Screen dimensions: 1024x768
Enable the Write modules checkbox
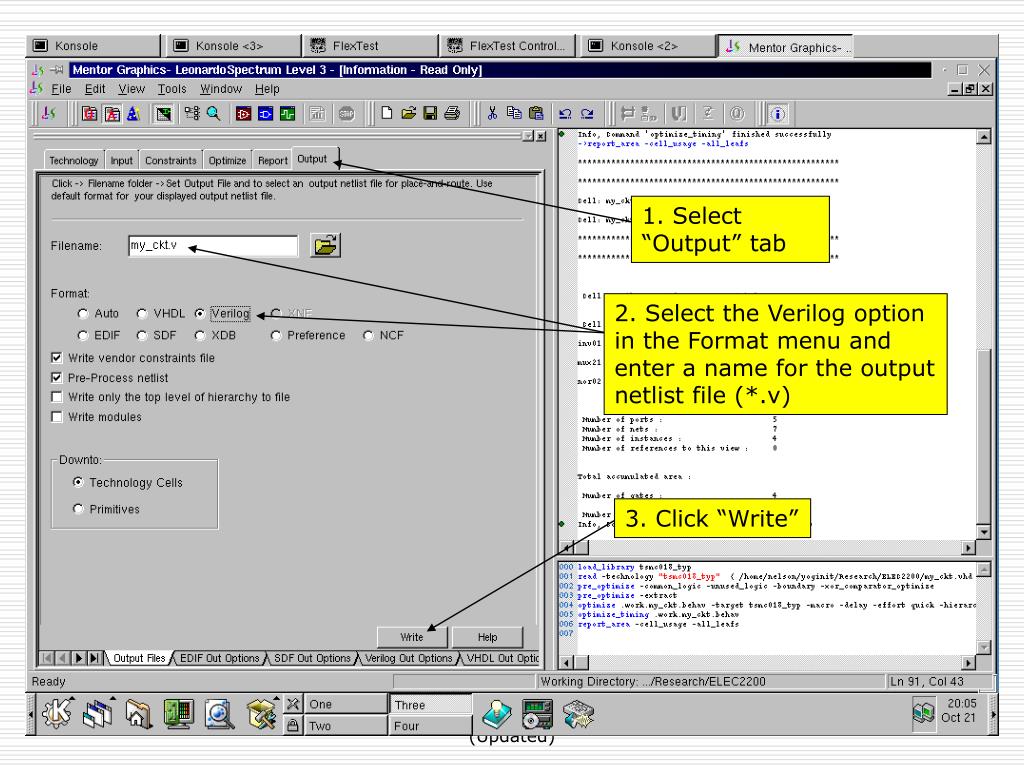(x=57, y=417)
